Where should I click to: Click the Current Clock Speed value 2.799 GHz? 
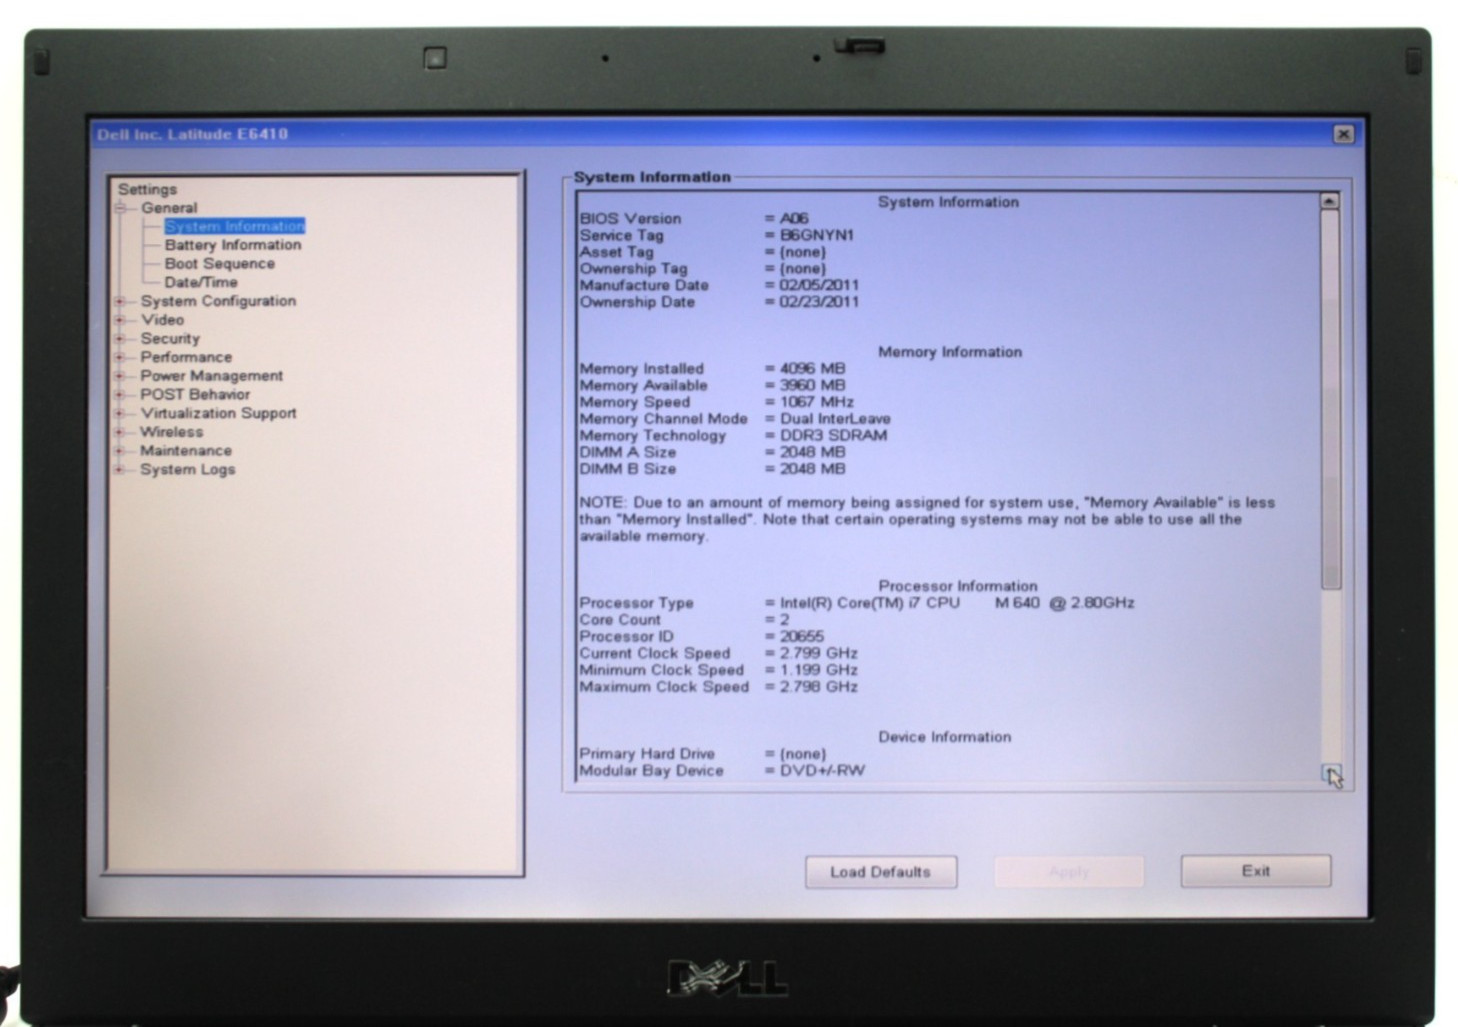click(x=819, y=654)
